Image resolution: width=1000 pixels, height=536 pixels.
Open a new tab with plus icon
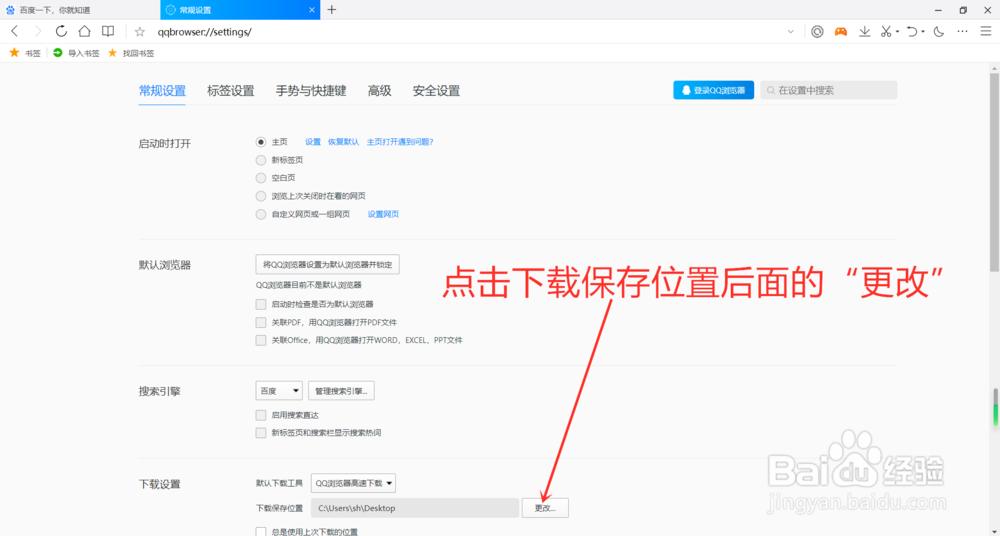pyautogui.click(x=332, y=10)
